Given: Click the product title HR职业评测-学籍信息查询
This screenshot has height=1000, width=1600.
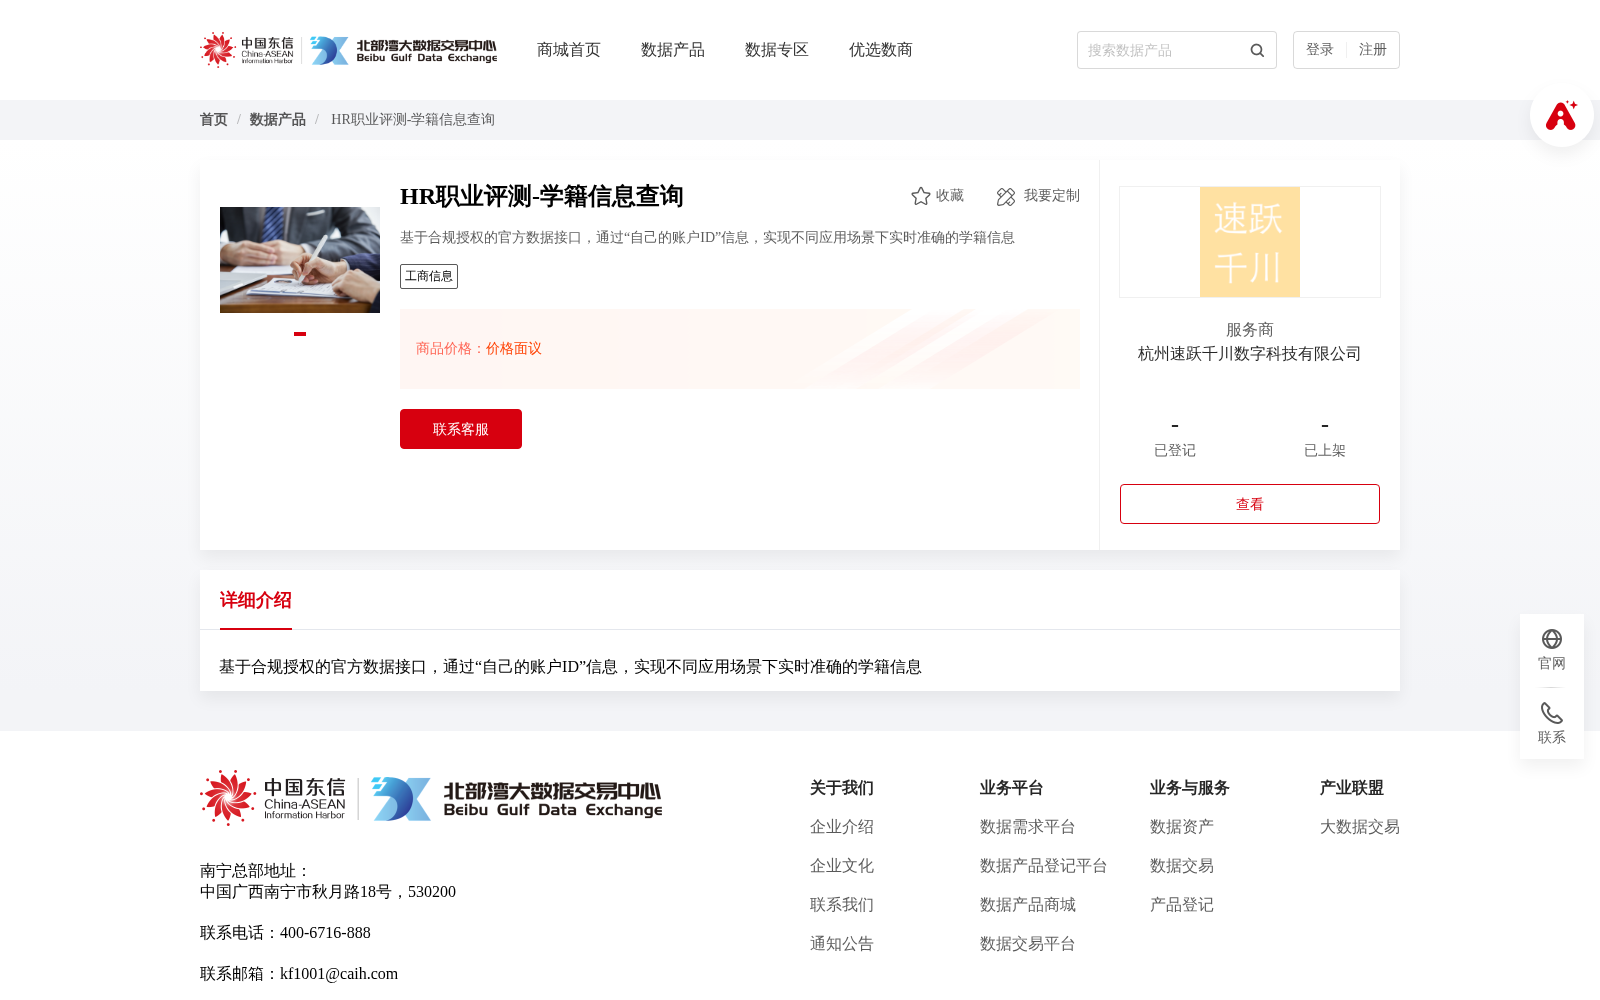Looking at the screenshot, I should click(x=542, y=197).
